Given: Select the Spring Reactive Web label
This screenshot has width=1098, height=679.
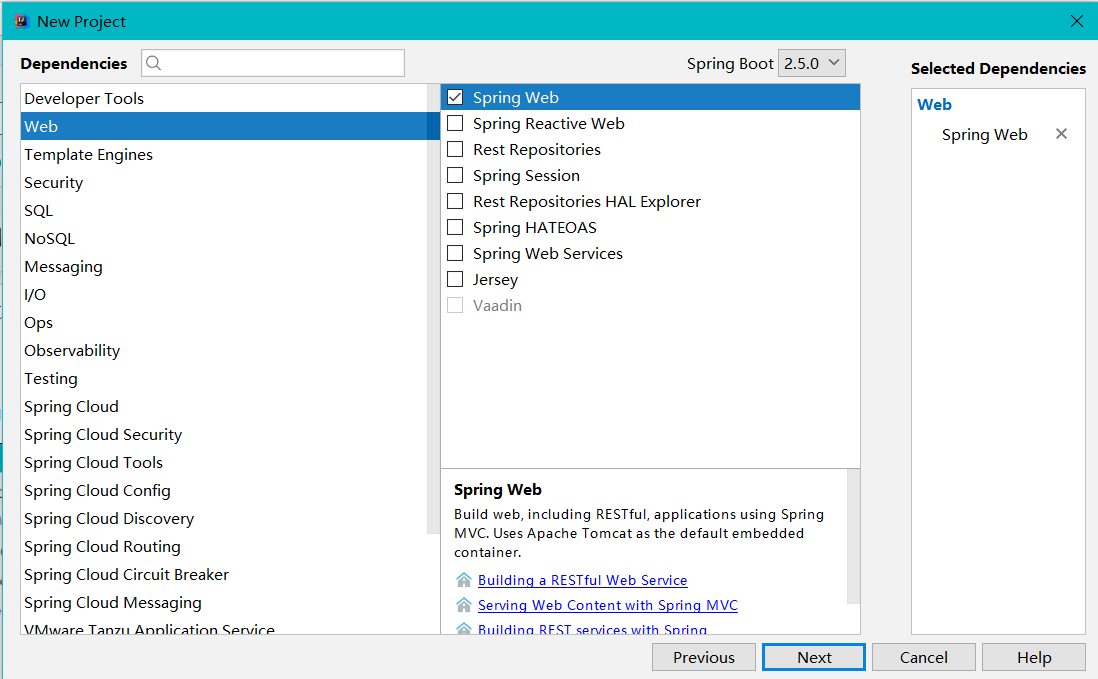Looking at the screenshot, I should 548,123.
